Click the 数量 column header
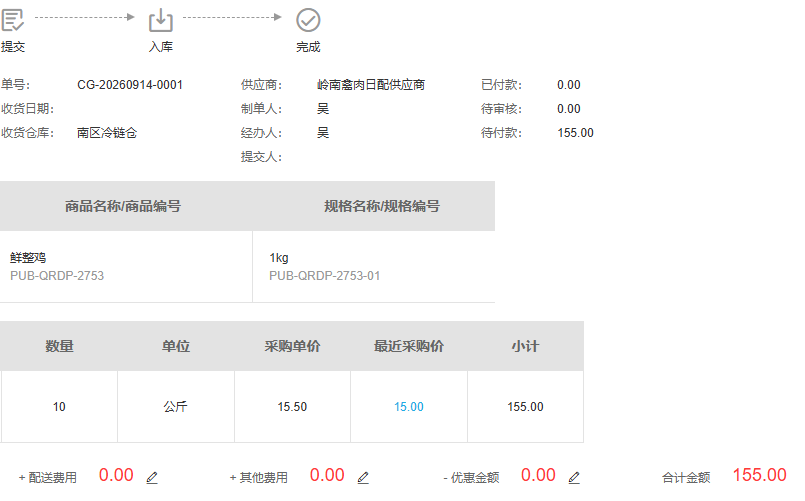The width and height of the screenshot is (805, 501). coord(59,346)
